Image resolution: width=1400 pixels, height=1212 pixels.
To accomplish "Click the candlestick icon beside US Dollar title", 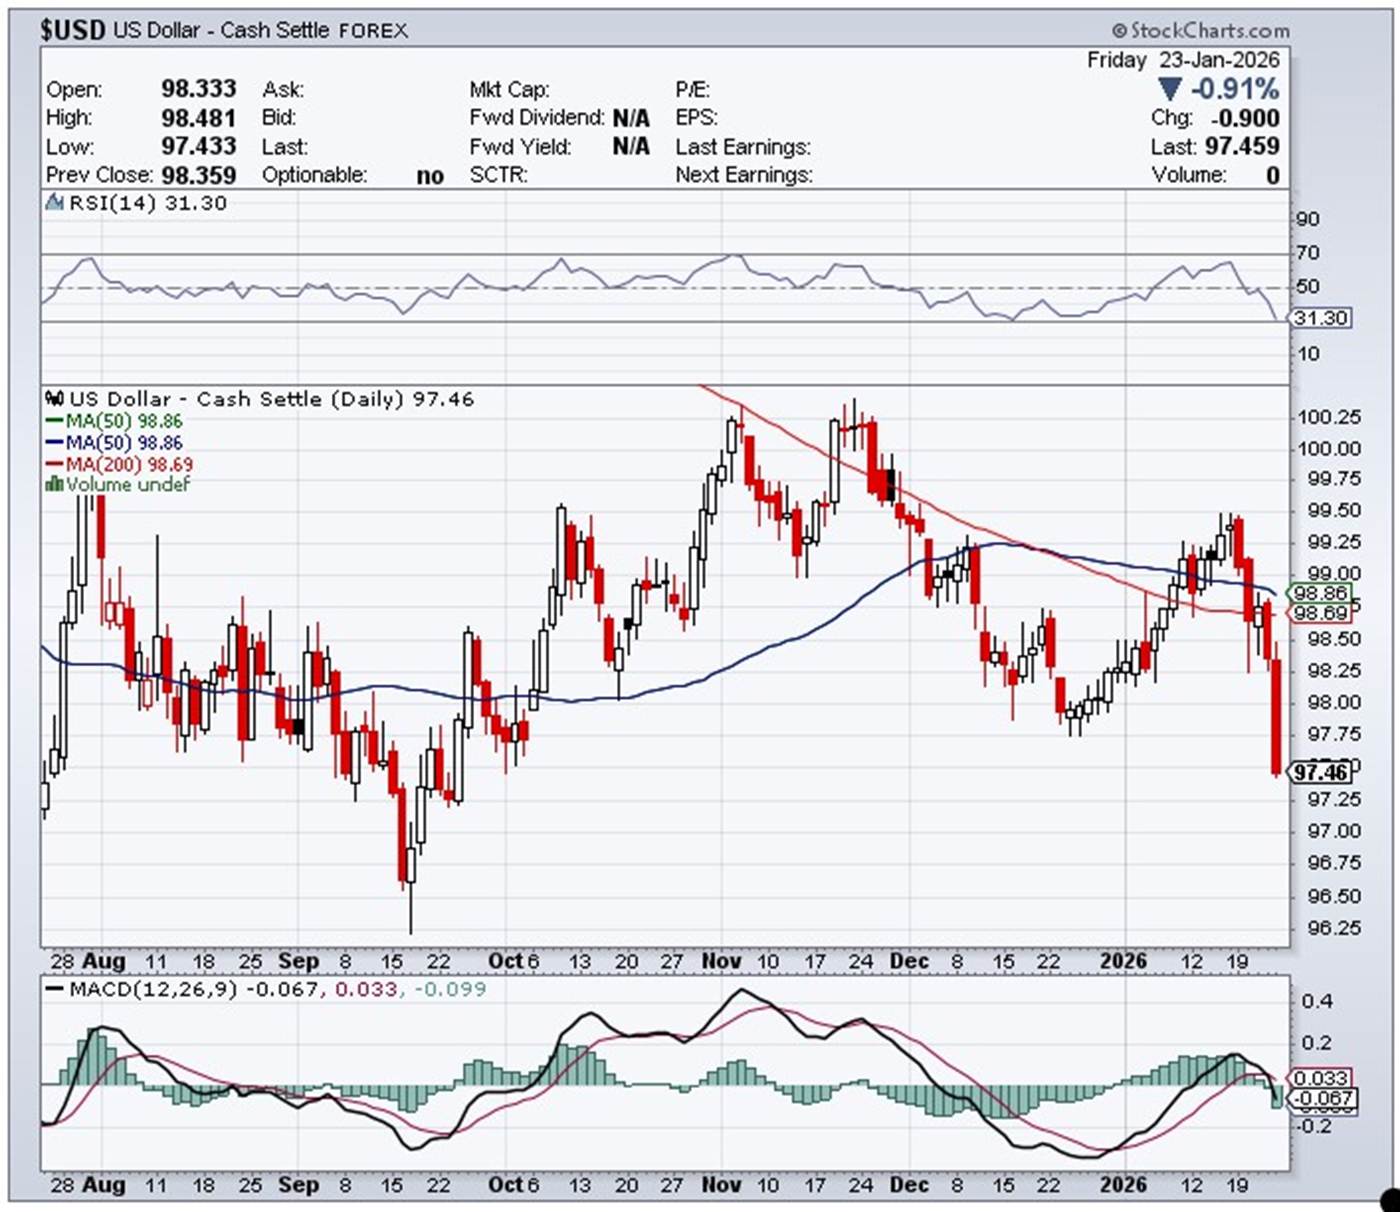I will [x=56, y=399].
